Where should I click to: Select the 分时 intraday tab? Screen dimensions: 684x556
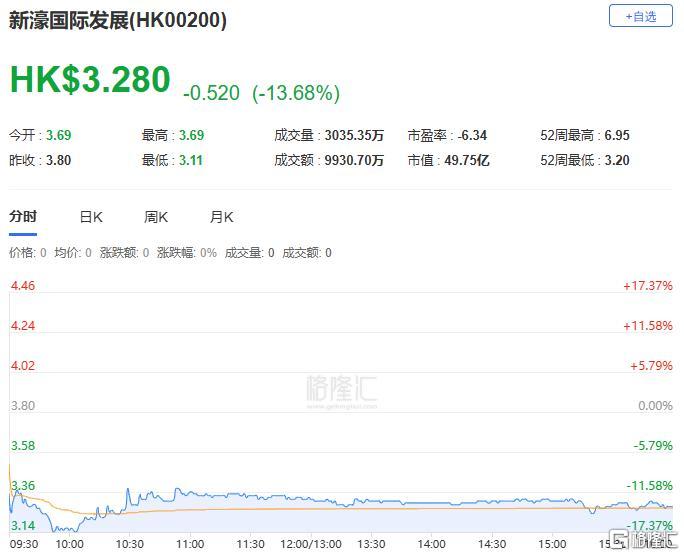tap(23, 216)
